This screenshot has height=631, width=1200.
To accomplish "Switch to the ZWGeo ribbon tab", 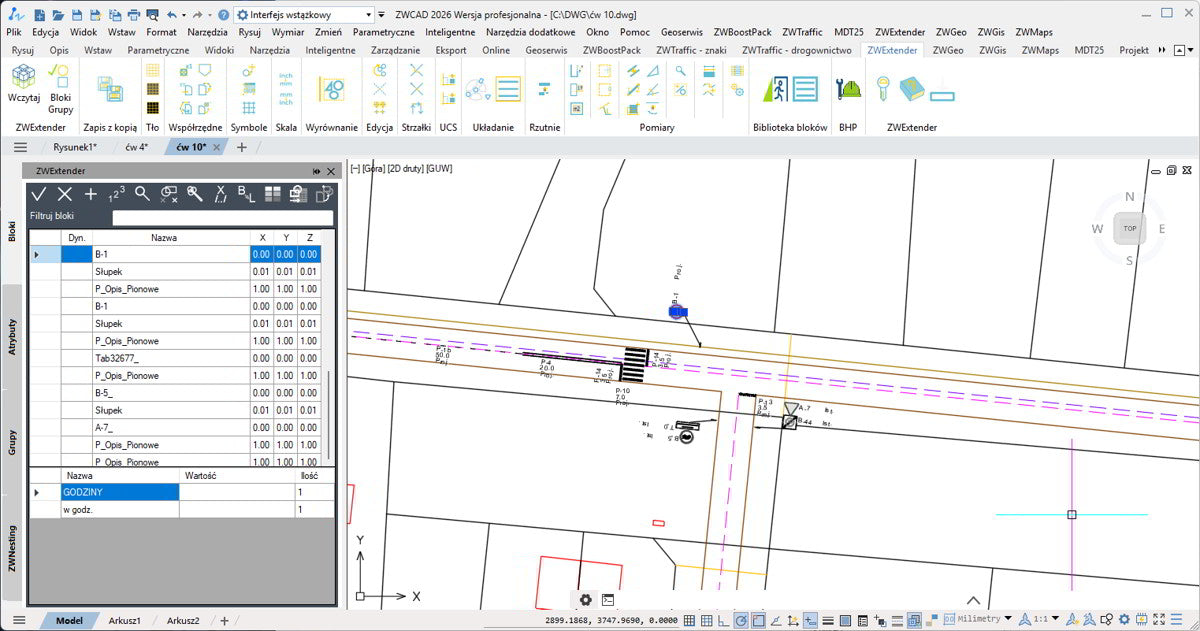I will click(948, 50).
